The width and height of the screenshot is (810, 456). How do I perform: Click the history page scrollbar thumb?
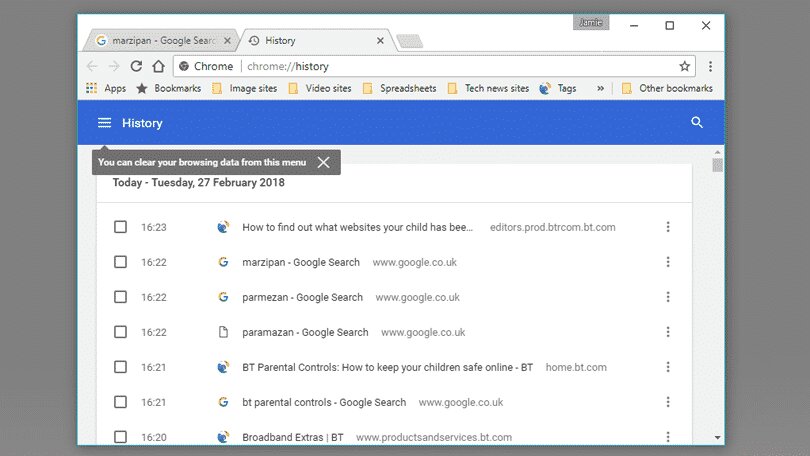[x=717, y=165]
